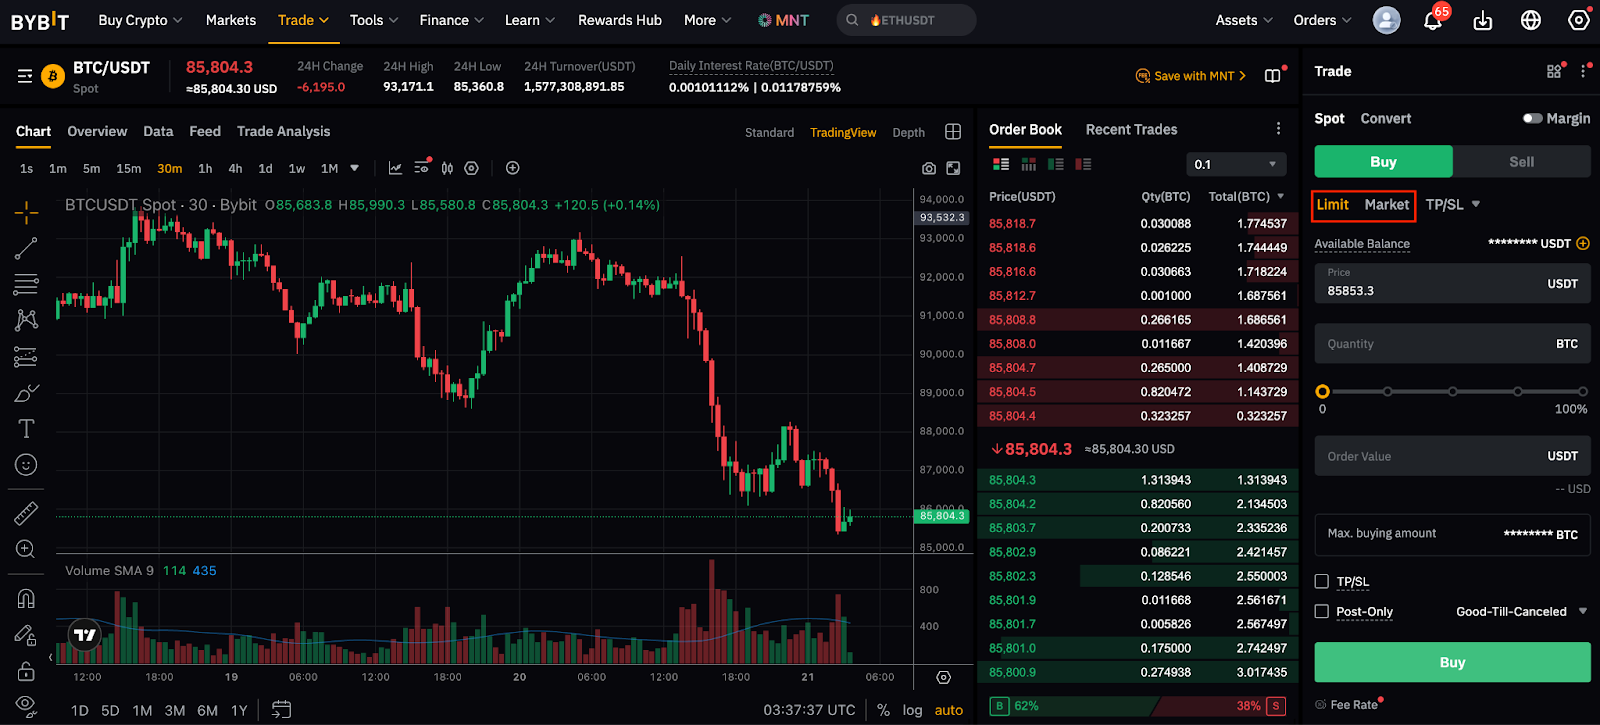
Task: Switch to the Convert tab
Action: tap(1385, 118)
